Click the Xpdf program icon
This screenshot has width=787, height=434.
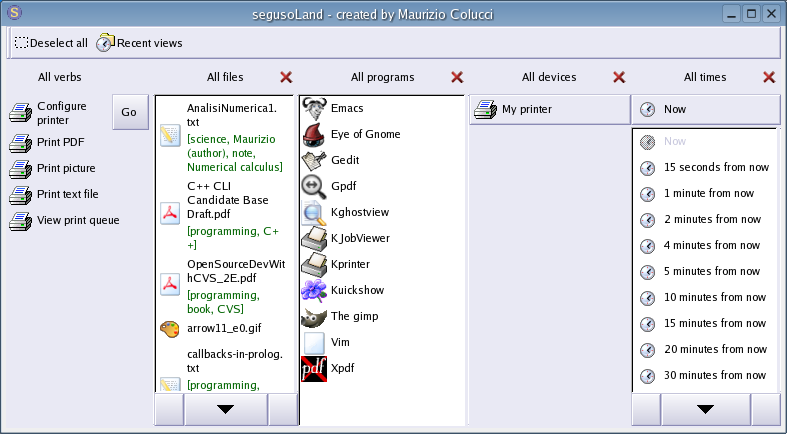(x=314, y=368)
